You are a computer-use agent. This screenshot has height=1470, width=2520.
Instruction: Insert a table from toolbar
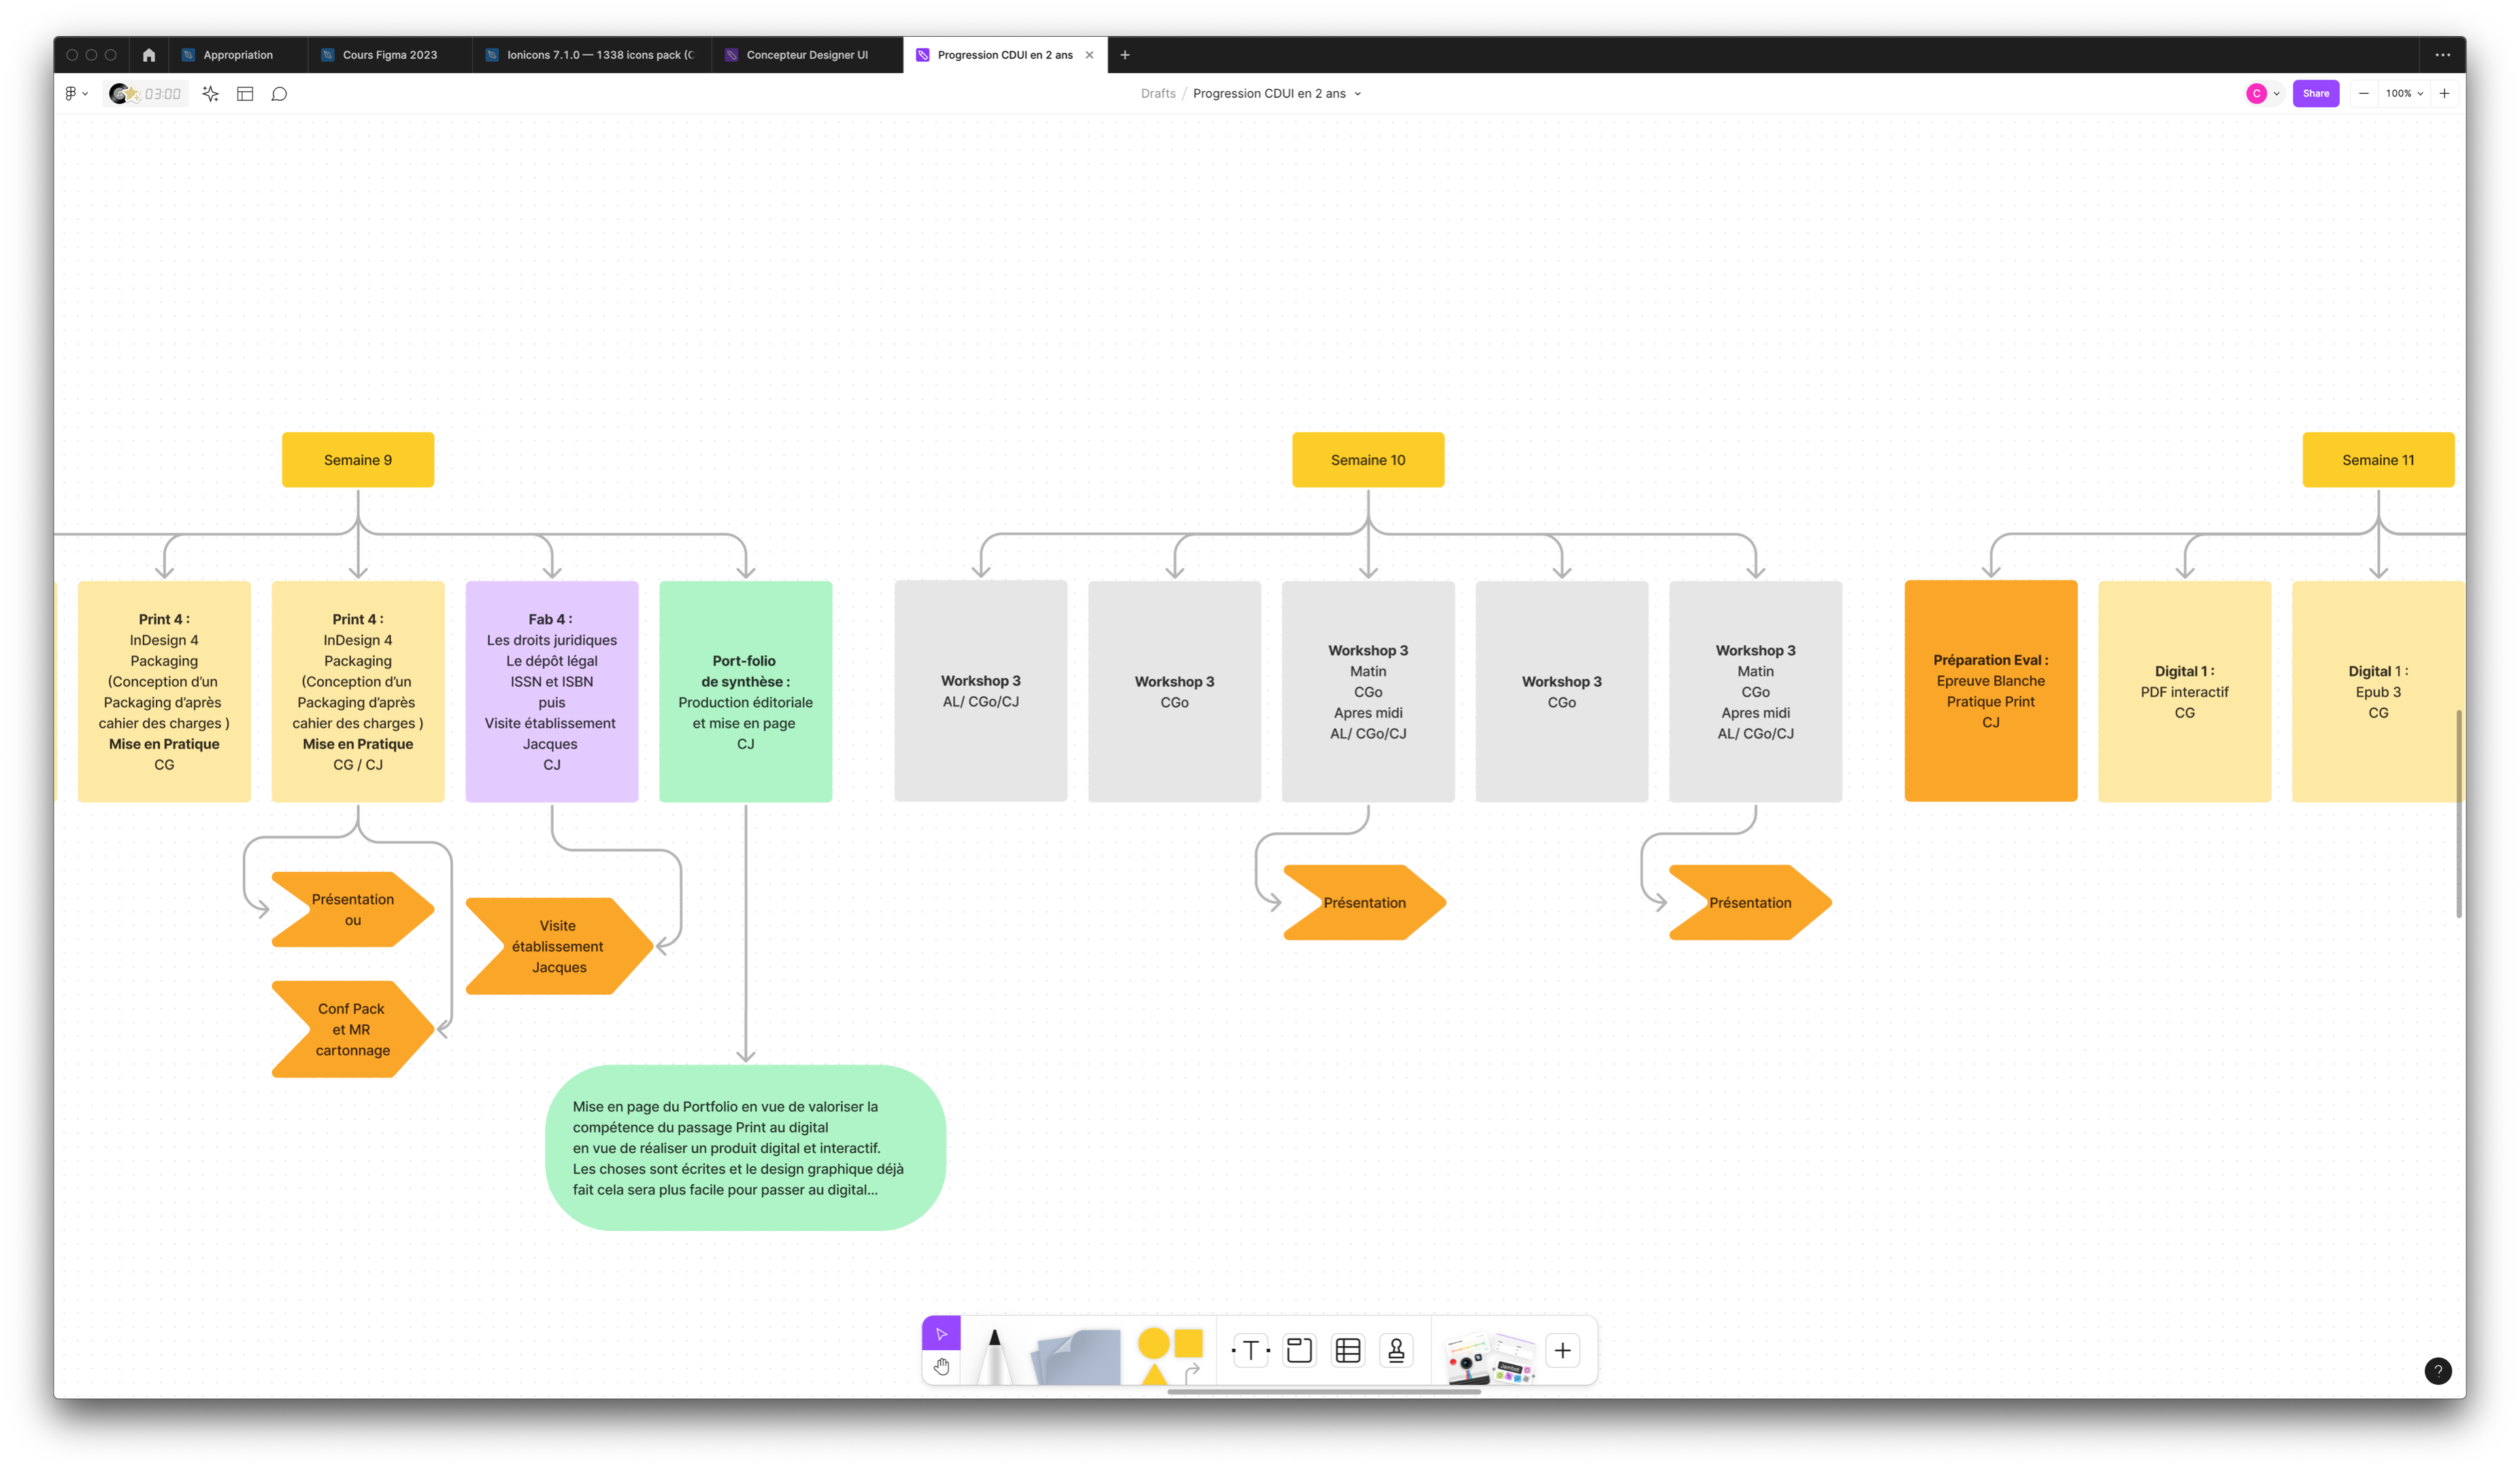tap(1347, 1351)
